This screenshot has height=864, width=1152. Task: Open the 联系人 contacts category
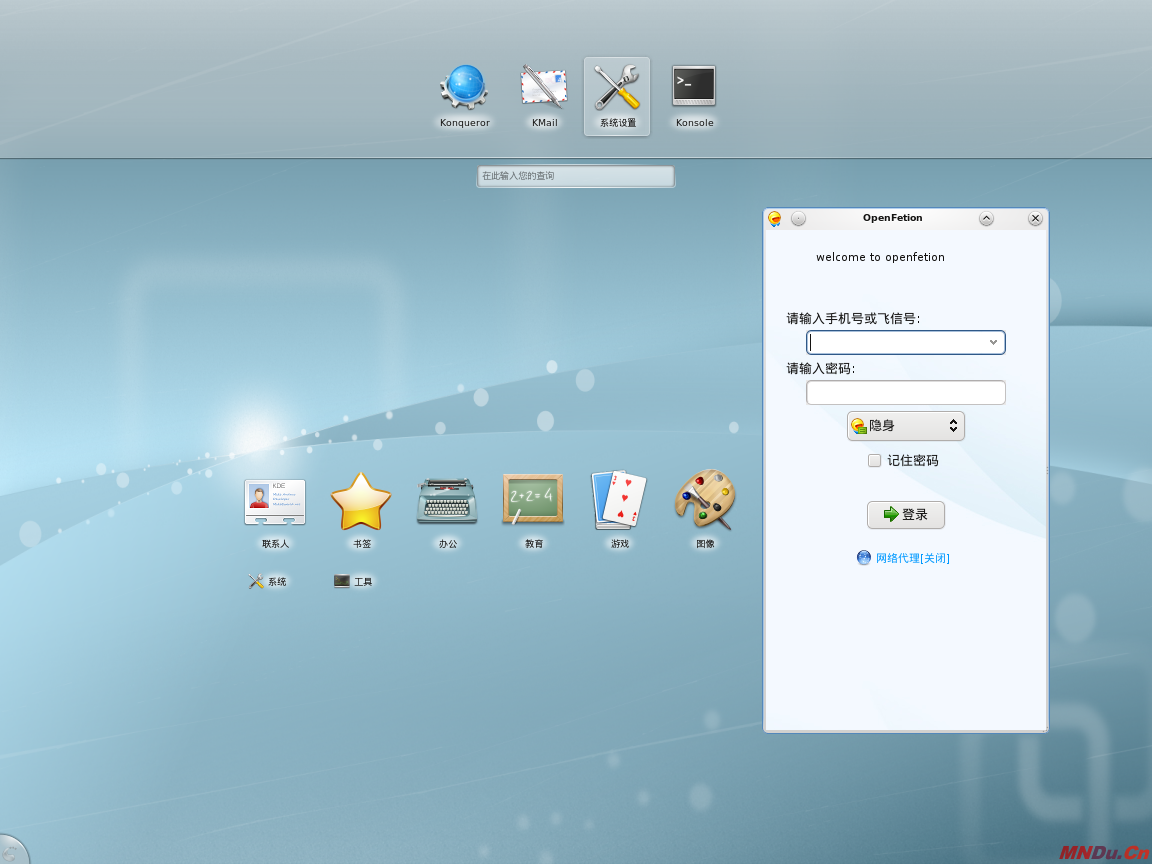[x=275, y=511]
